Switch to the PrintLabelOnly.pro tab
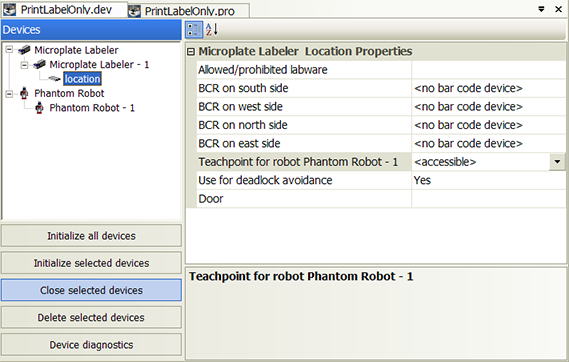The width and height of the screenshot is (569, 362). tap(189, 11)
